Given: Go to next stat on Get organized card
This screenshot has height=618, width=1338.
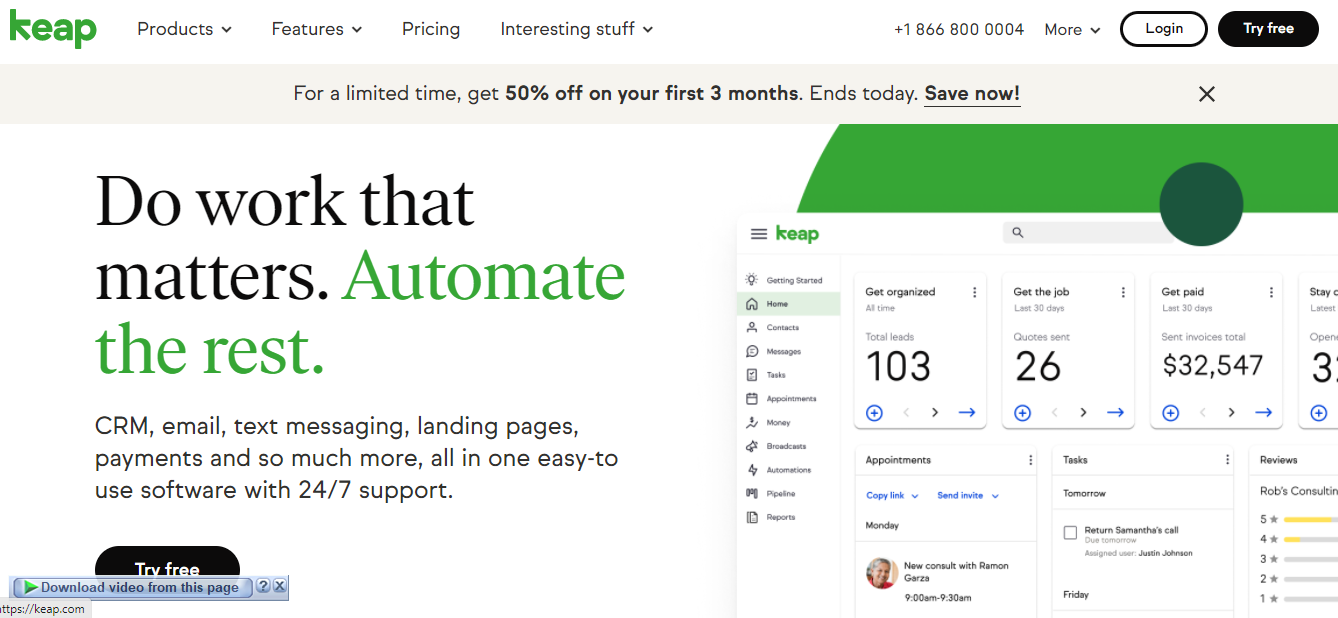Looking at the screenshot, I should (x=935, y=412).
